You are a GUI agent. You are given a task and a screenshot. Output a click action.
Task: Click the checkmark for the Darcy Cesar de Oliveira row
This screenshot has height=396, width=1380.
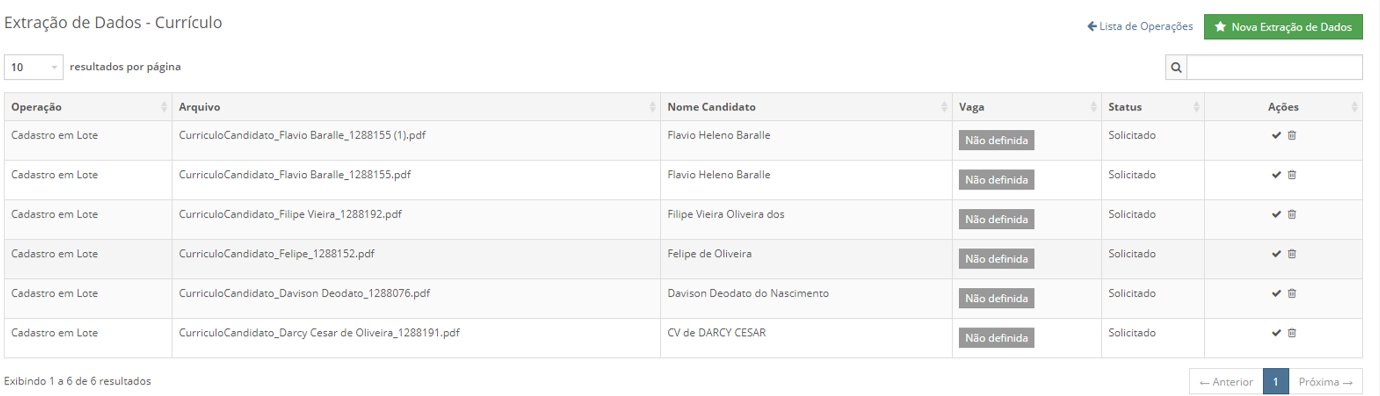click(1276, 333)
